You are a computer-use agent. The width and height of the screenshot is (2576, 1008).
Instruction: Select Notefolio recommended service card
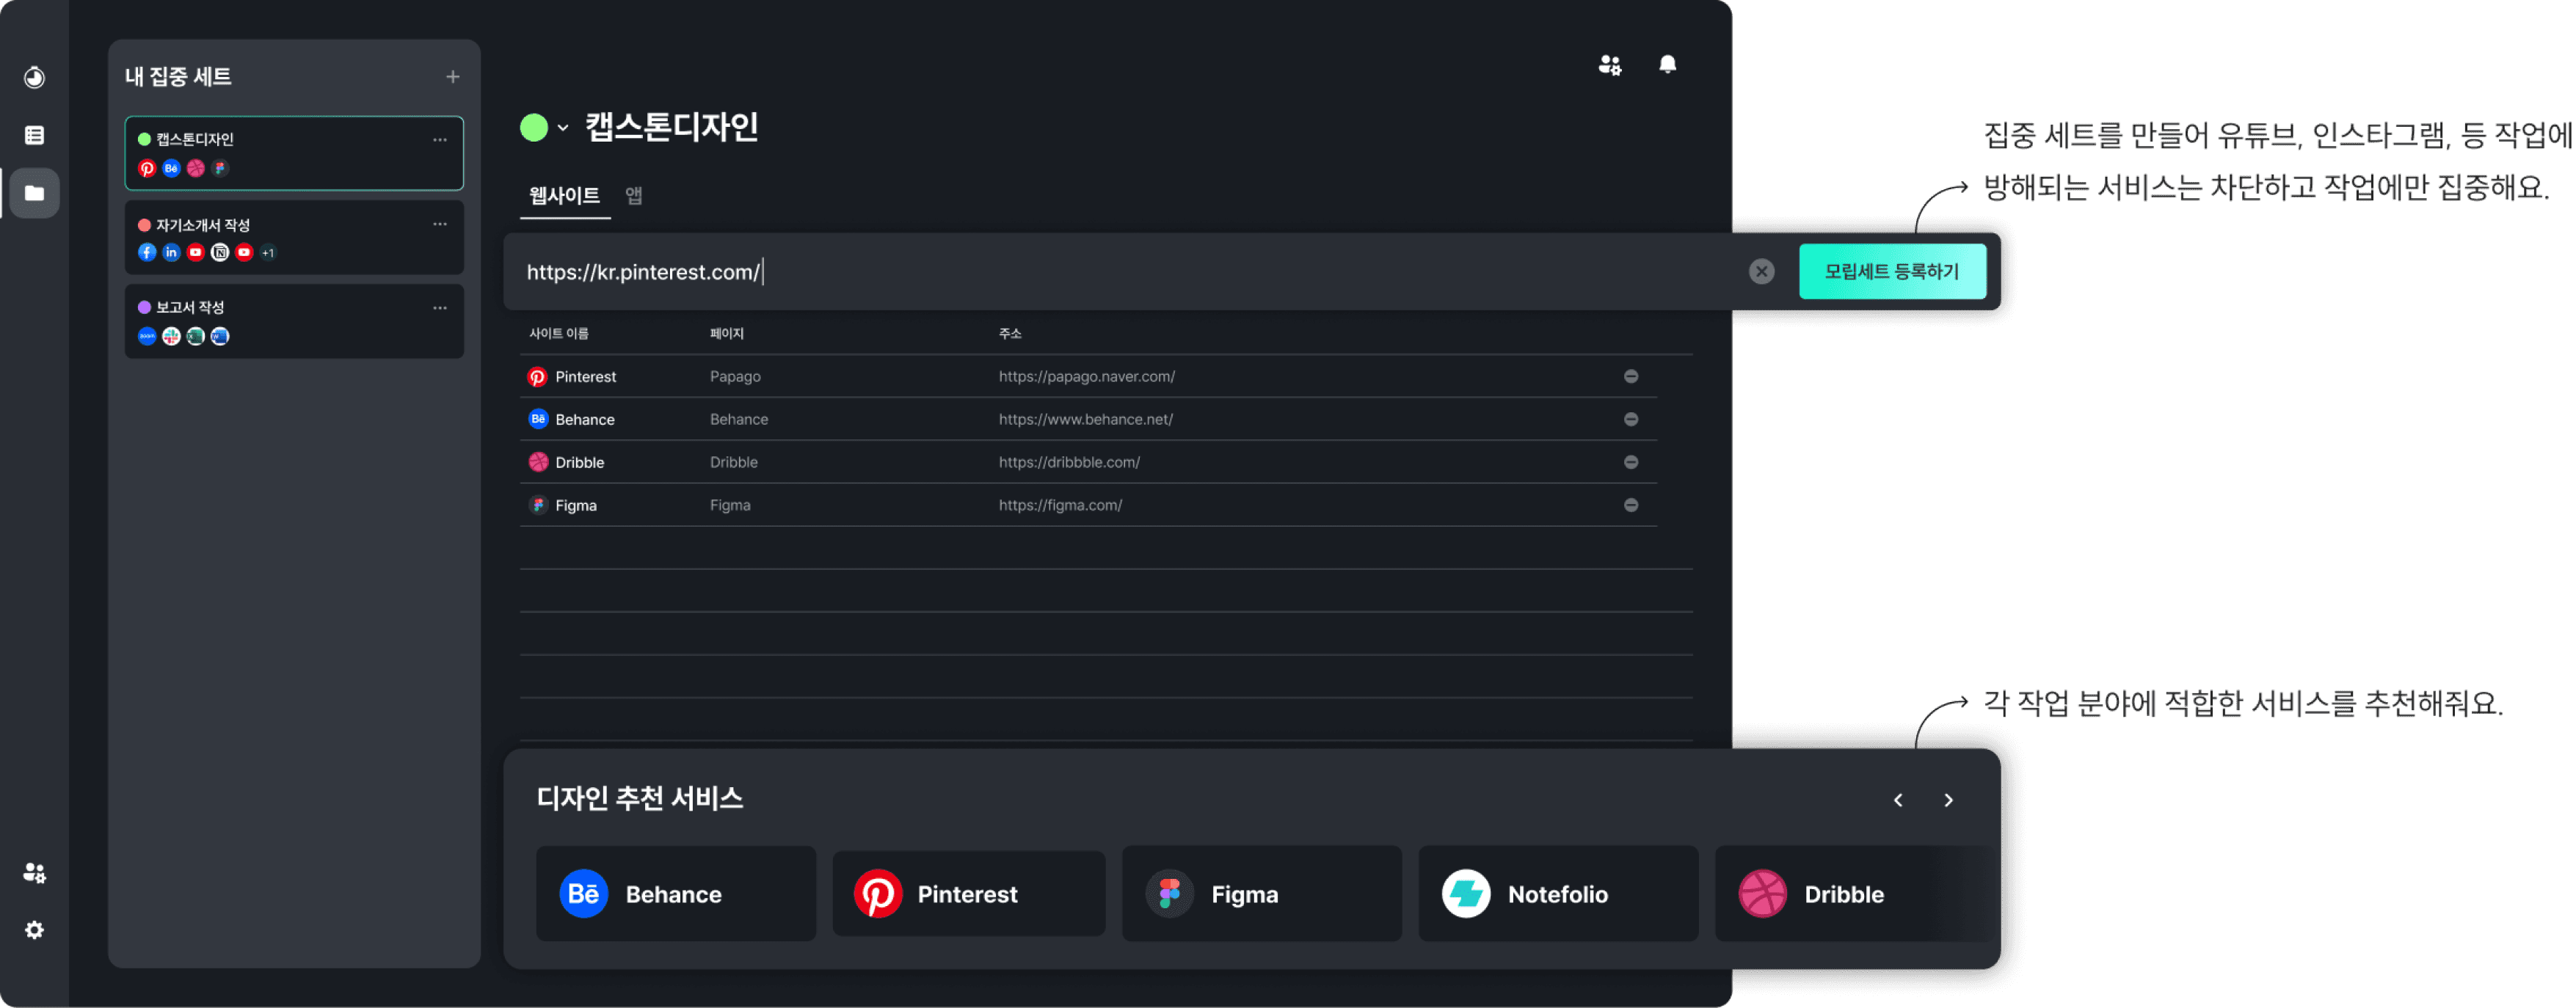(x=1557, y=893)
